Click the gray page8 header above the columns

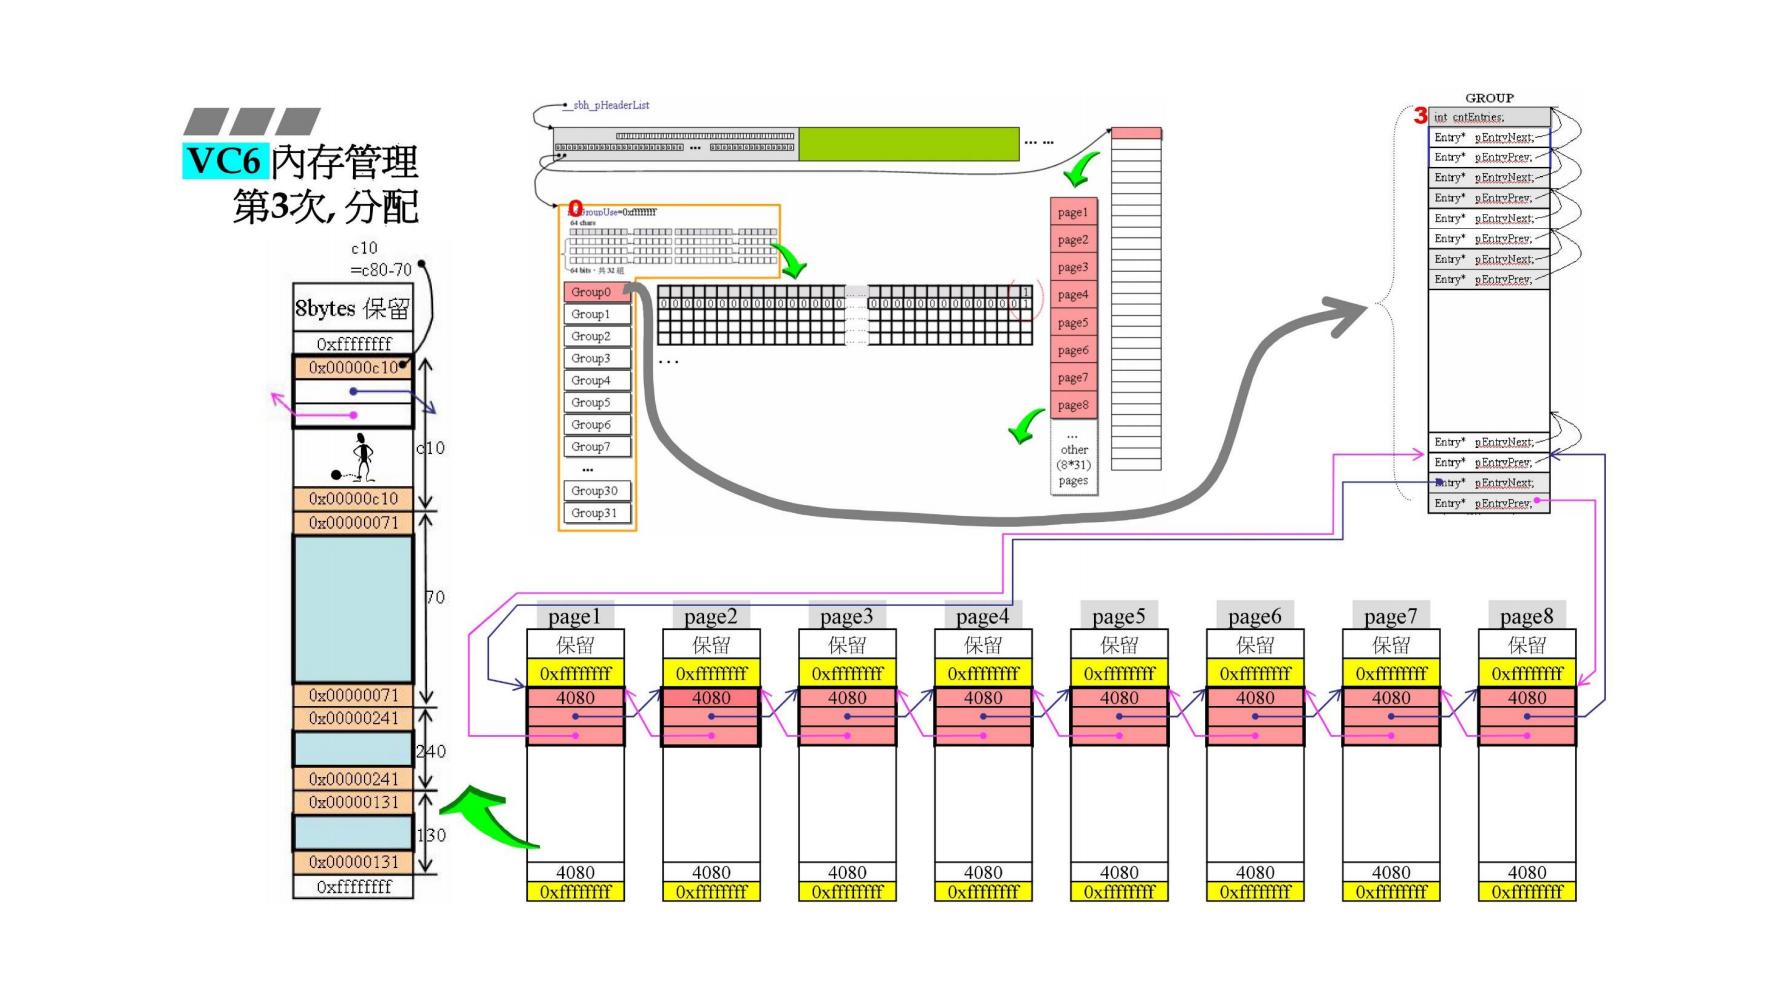[1527, 615]
